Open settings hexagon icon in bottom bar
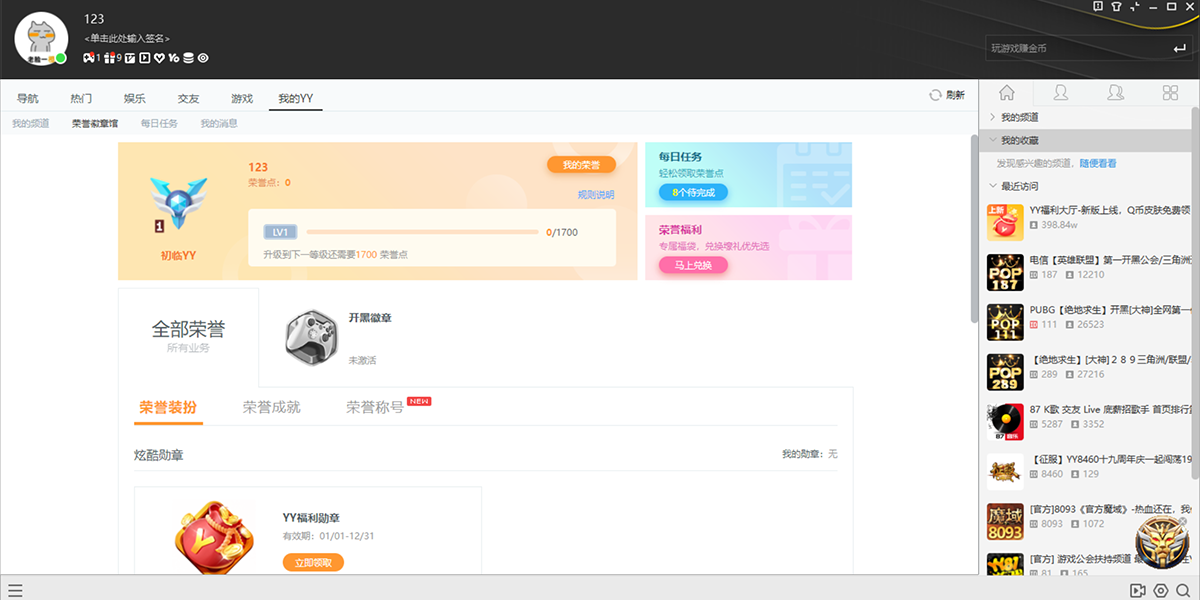The width and height of the screenshot is (1200, 600). [x=1161, y=590]
